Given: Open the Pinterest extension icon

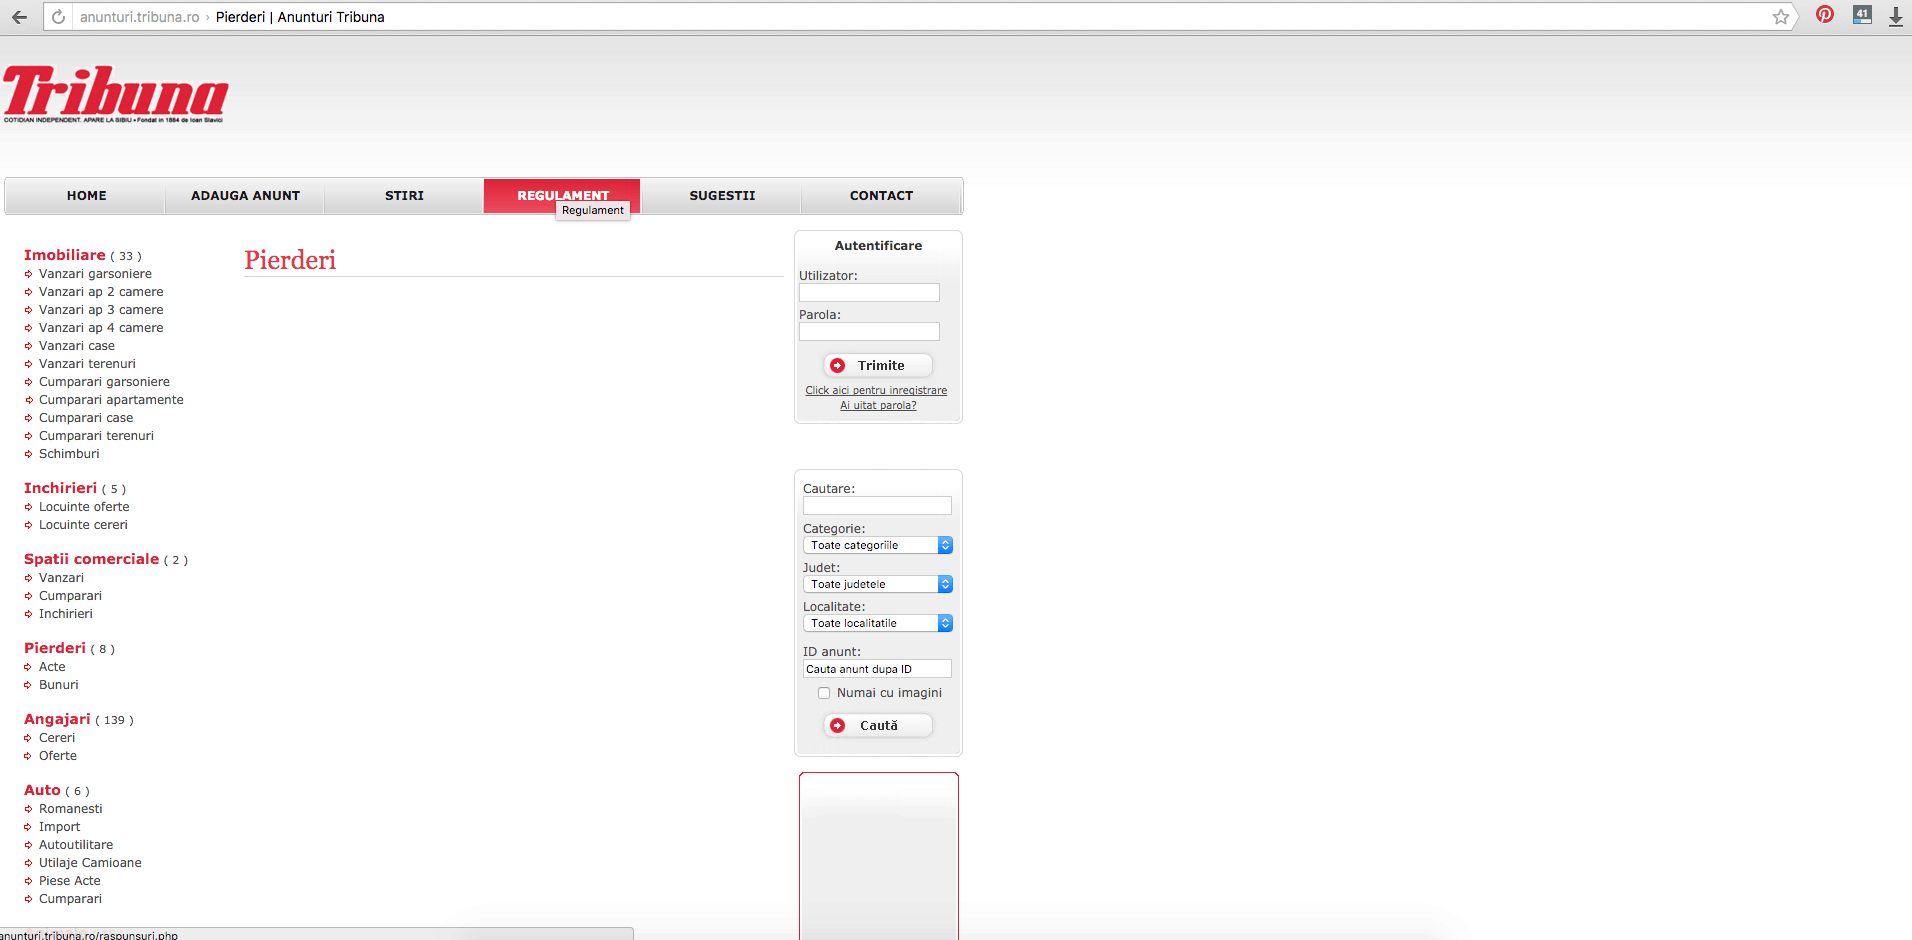Looking at the screenshot, I should [x=1824, y=15].
